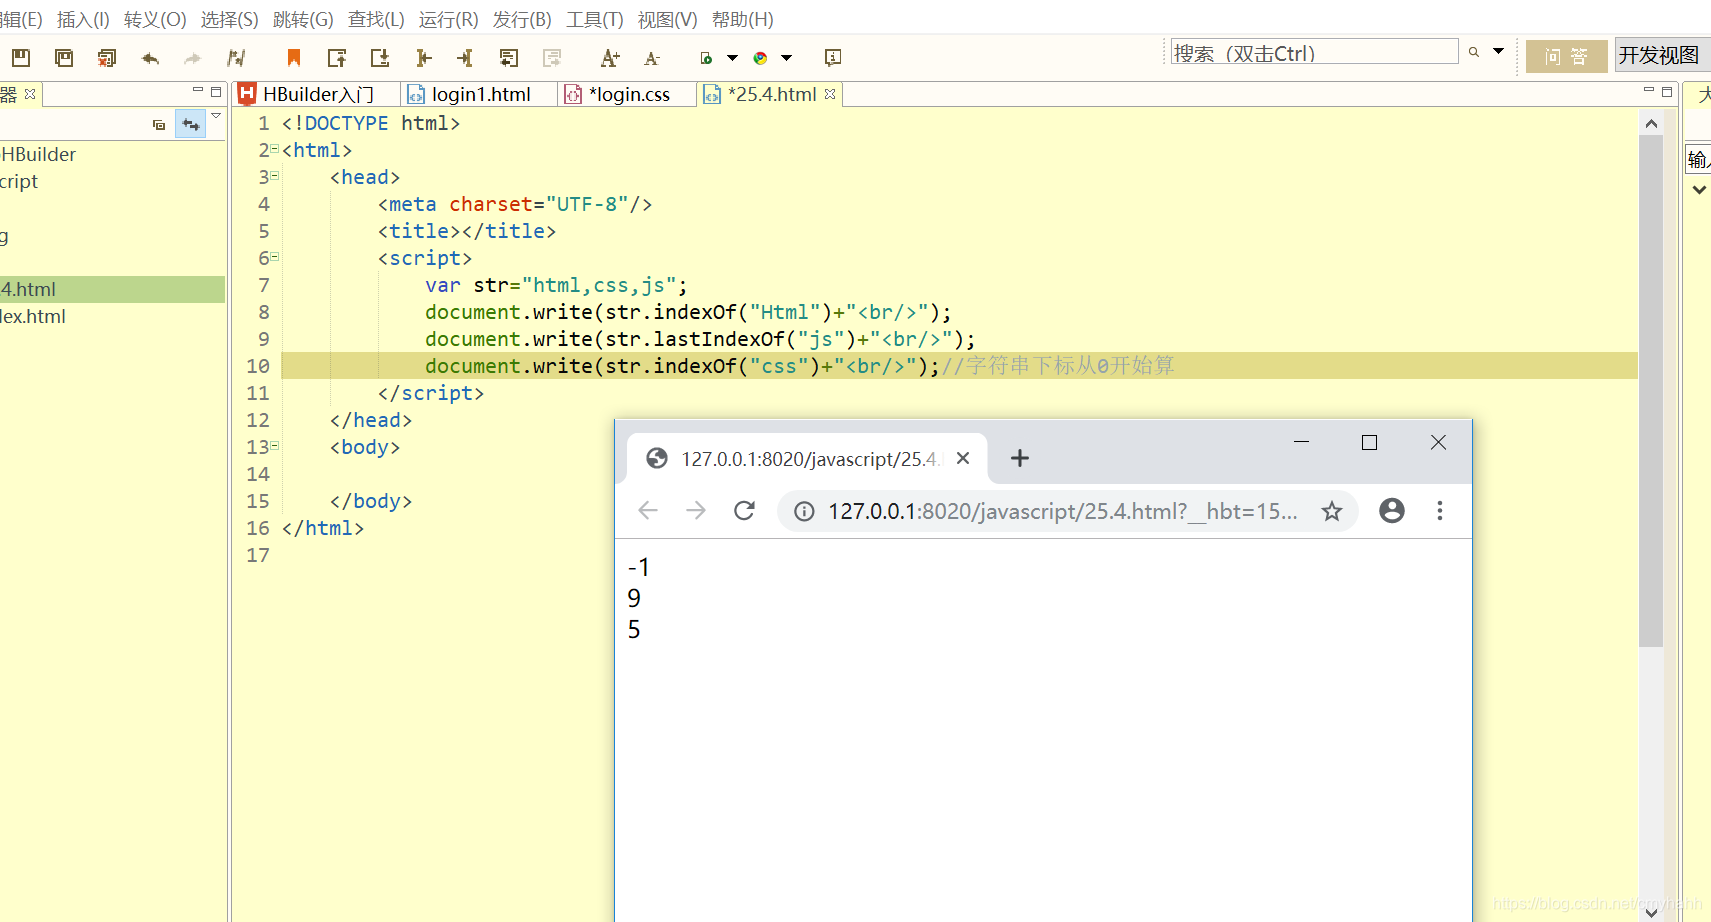Bookmark page with Chrome star icon

coord(1331,511)
